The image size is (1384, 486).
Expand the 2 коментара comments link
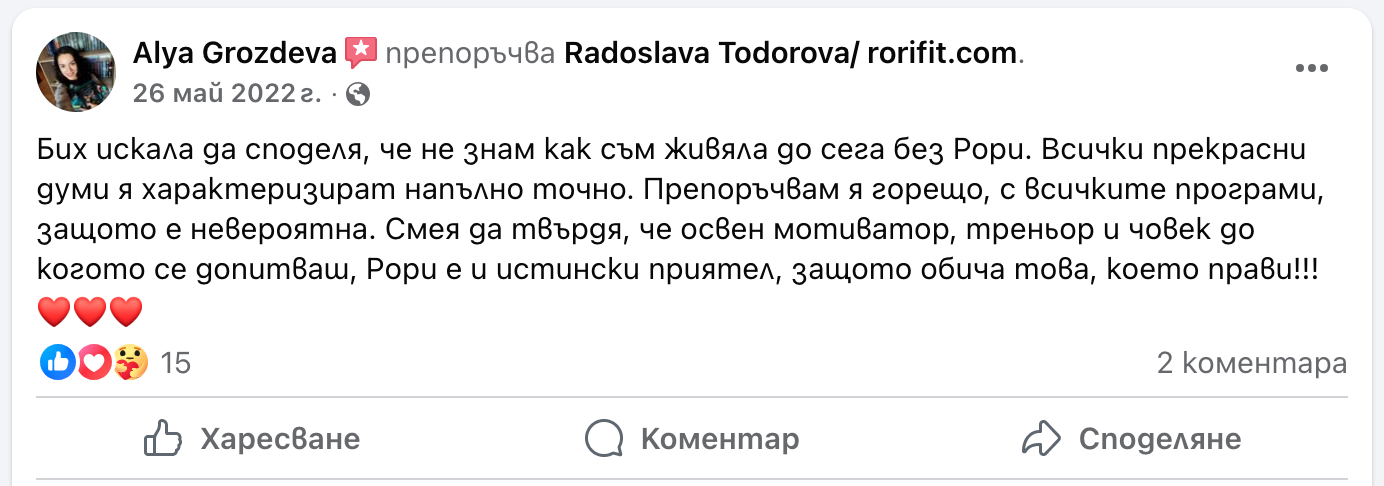pos(1251,363)
